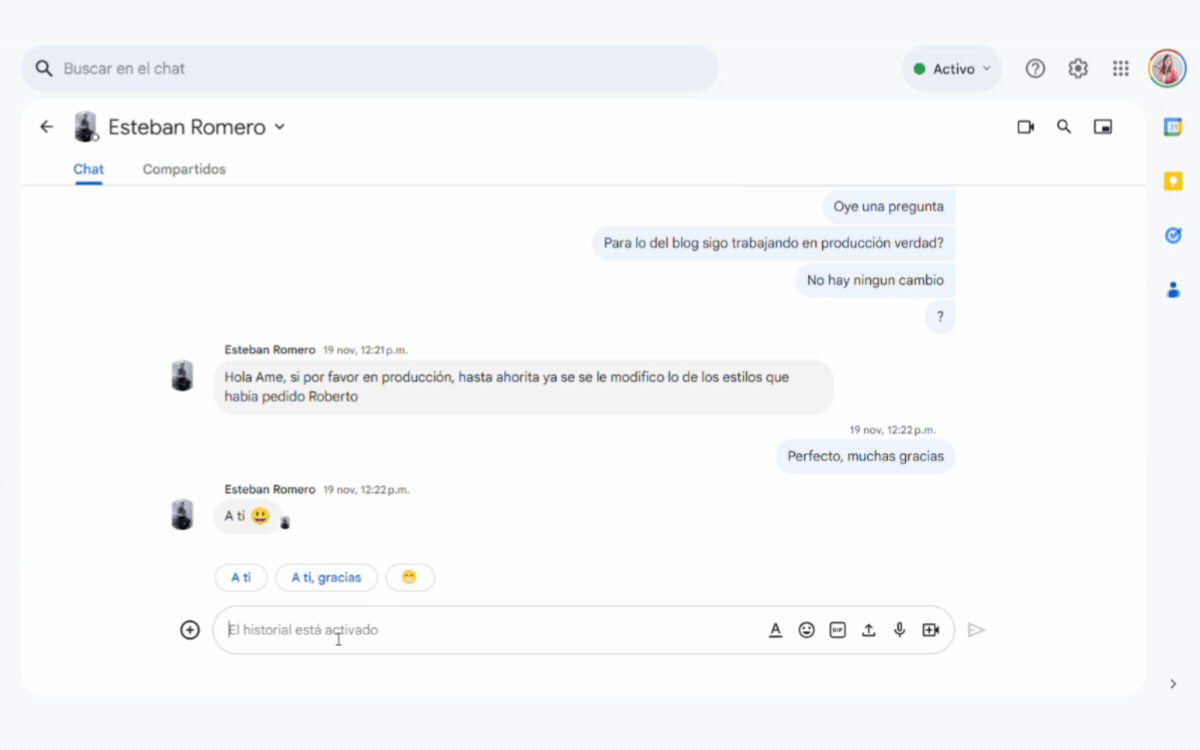Click the avatar beside the "Hola Ame" message

182,376
